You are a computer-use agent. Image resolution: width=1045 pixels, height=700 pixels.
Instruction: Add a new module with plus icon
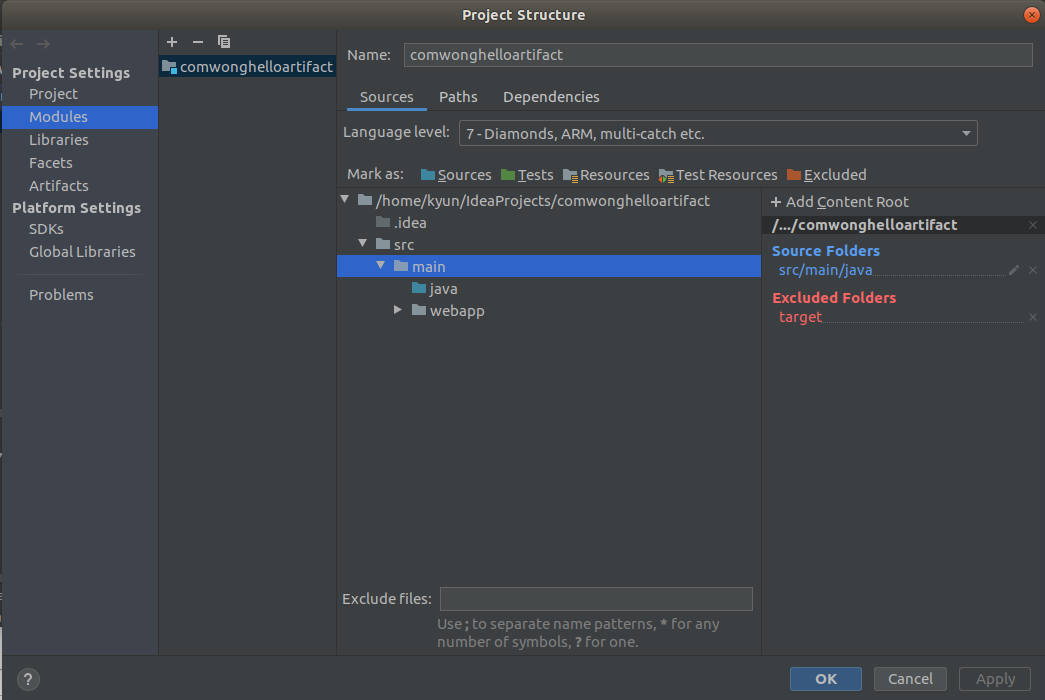172,42
